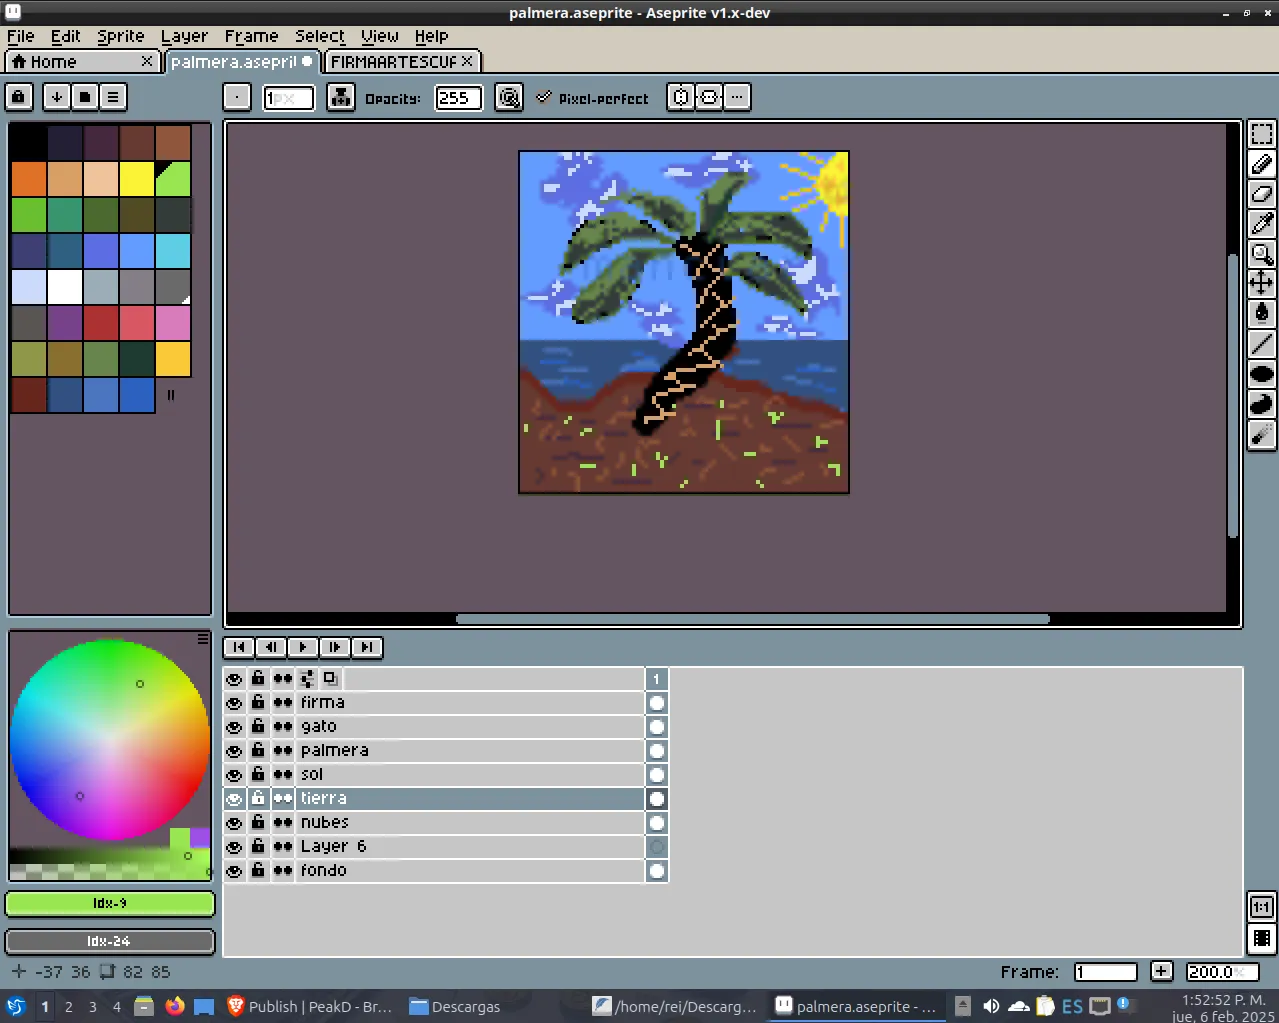Open the color wheel options menu
The image size is (1279, 1023).
(x=203, y=638)
